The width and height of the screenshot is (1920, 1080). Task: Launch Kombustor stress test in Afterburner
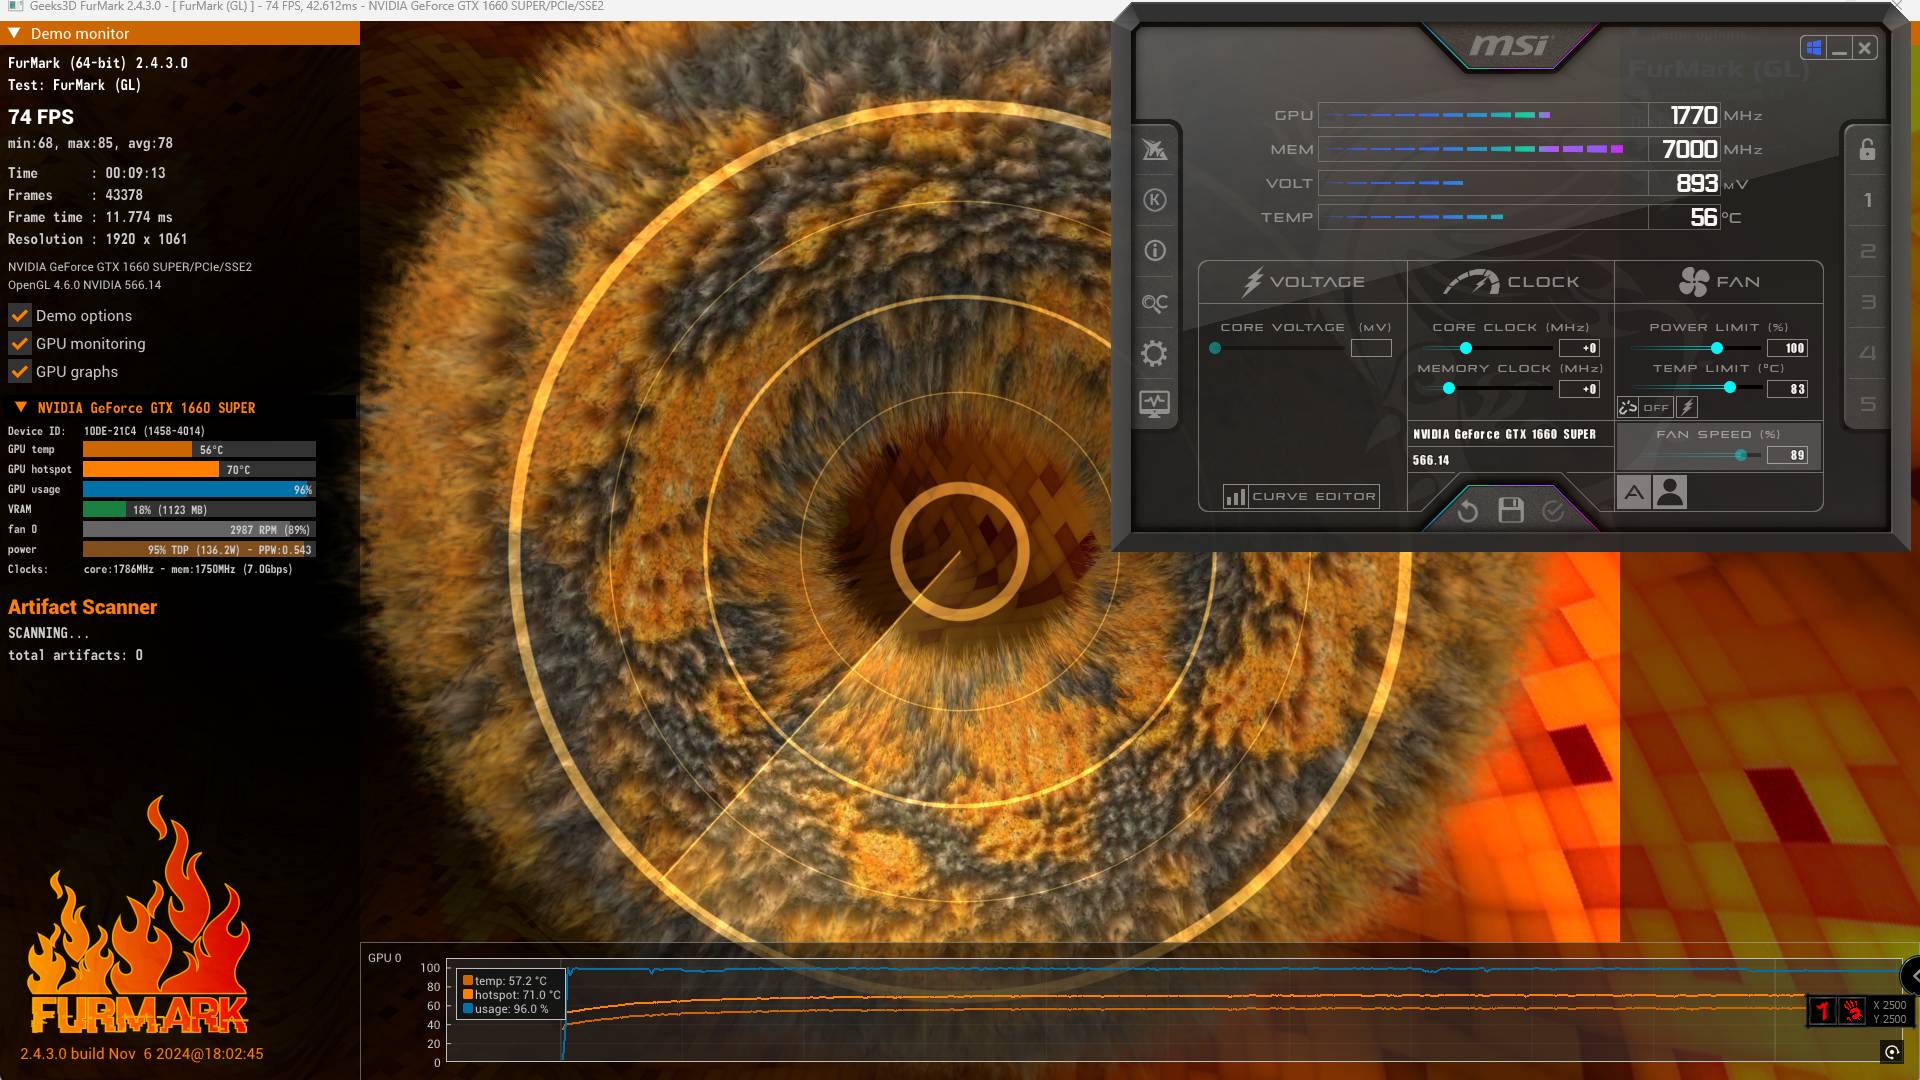tap(1155, 200)
